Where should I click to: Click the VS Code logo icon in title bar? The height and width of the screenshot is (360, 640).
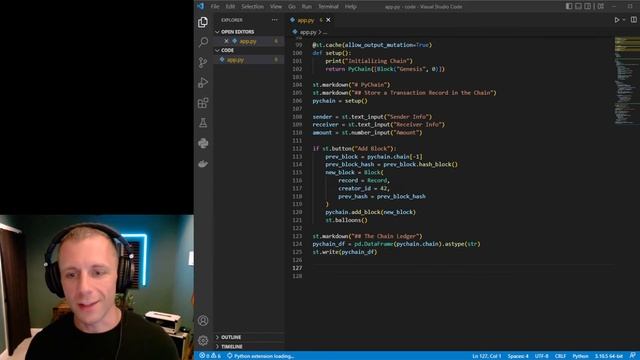(x=200, y=6)
